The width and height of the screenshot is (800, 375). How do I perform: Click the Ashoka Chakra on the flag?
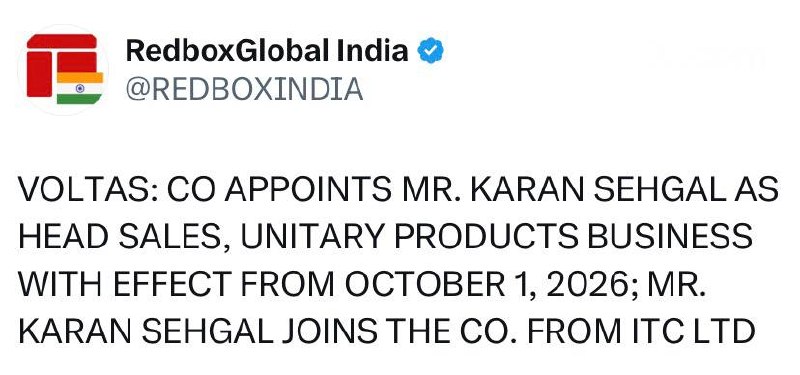(80, 88)
